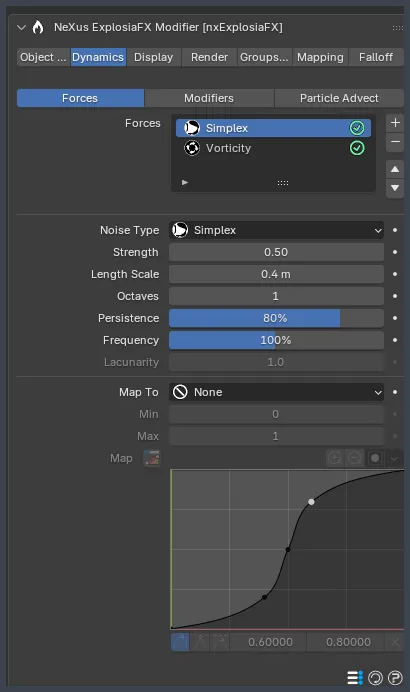Expand the forces list filter triangle
Image resolution: width=410 pixels, height=692 pixels.
185,182
